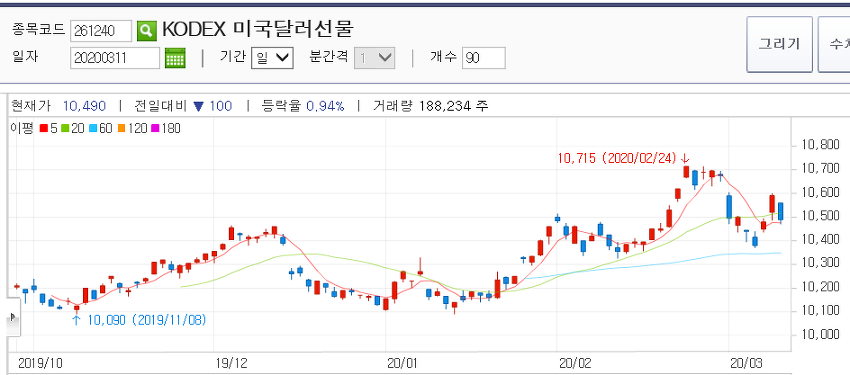Click the partially visible 수치 button
Viewport: 850px width, 375px height.
point(834,44)
